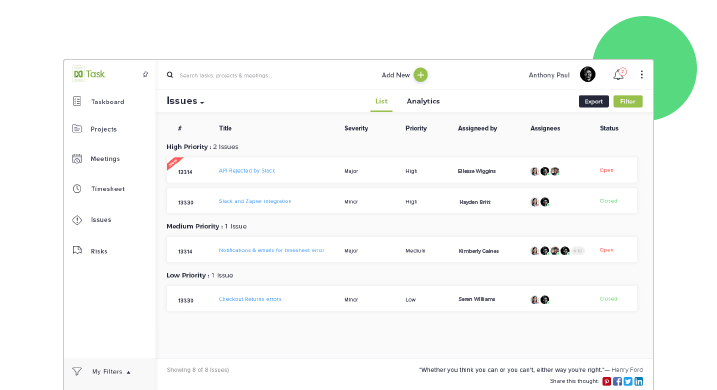Screen dimensions: 717x390
Task: Open Anthony Paul's profile avatar
Action: [588, 74]
